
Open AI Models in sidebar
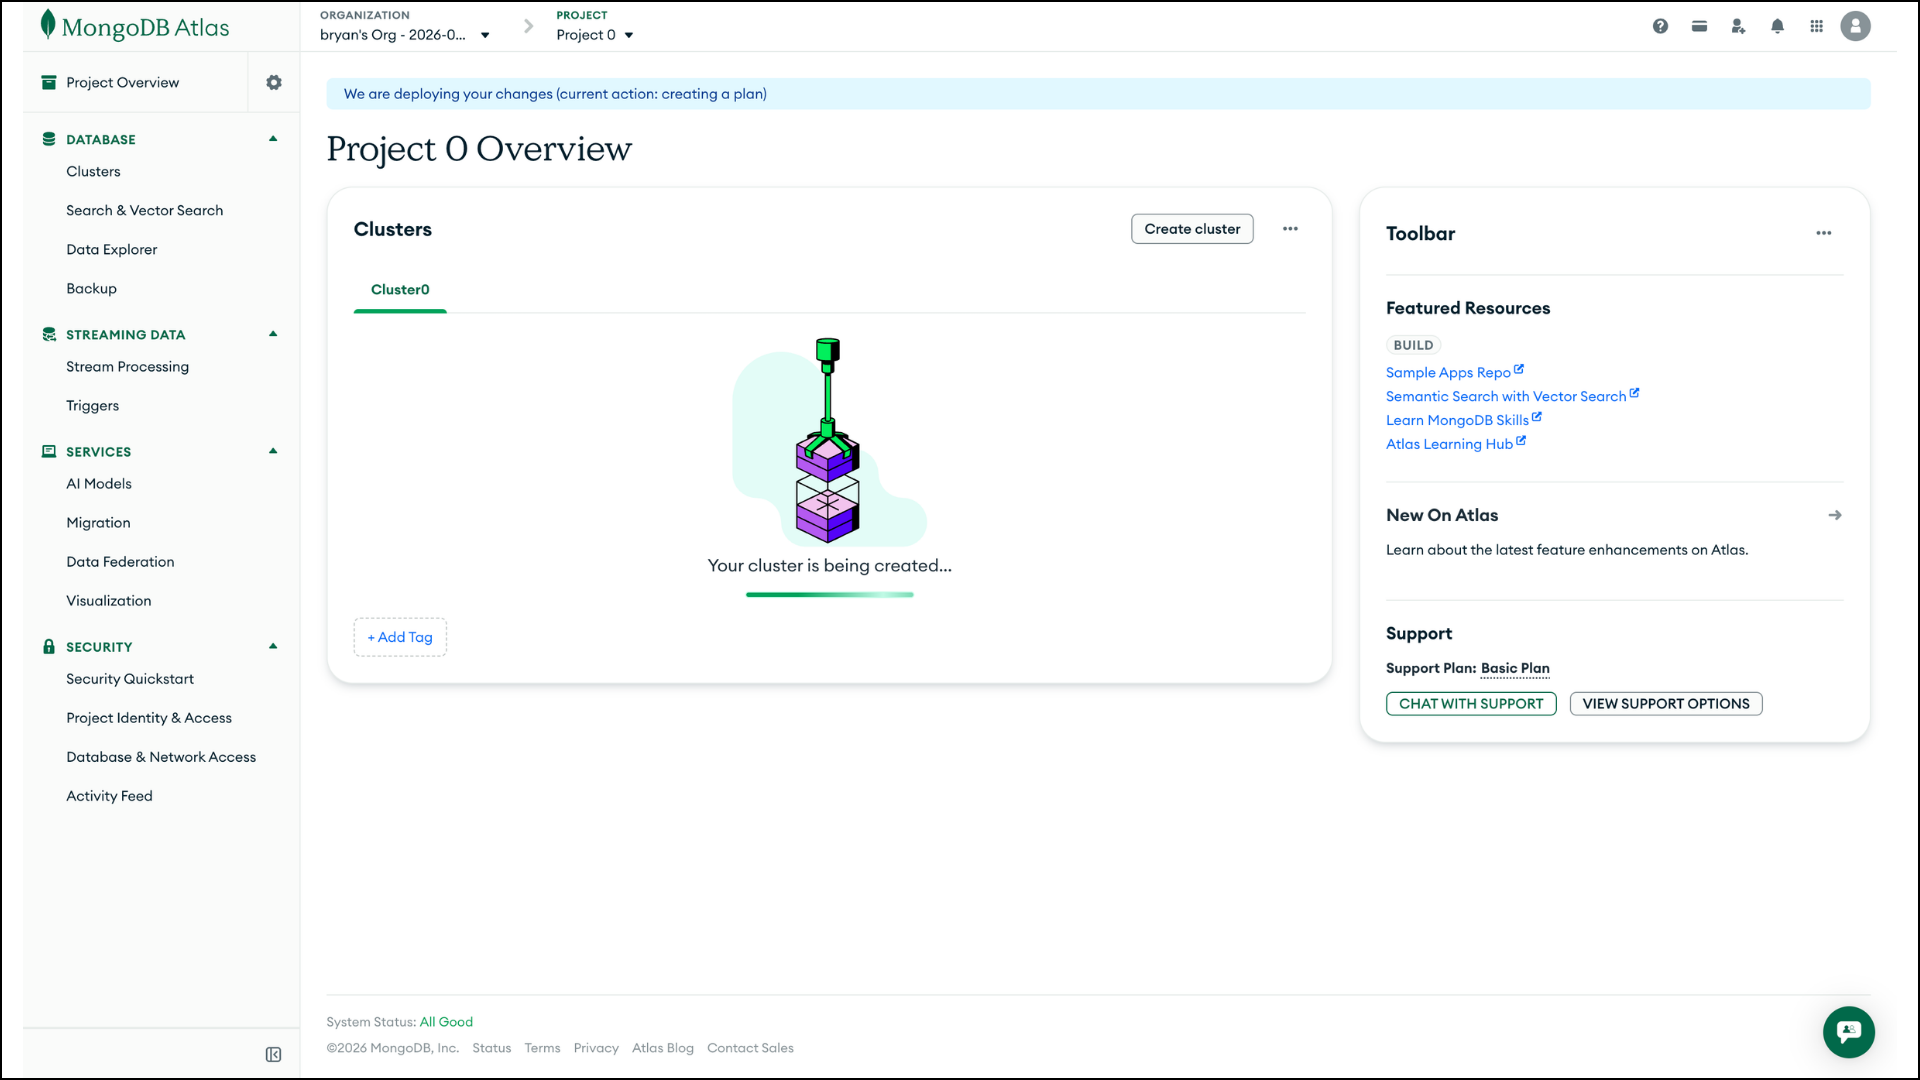point(98,483)
